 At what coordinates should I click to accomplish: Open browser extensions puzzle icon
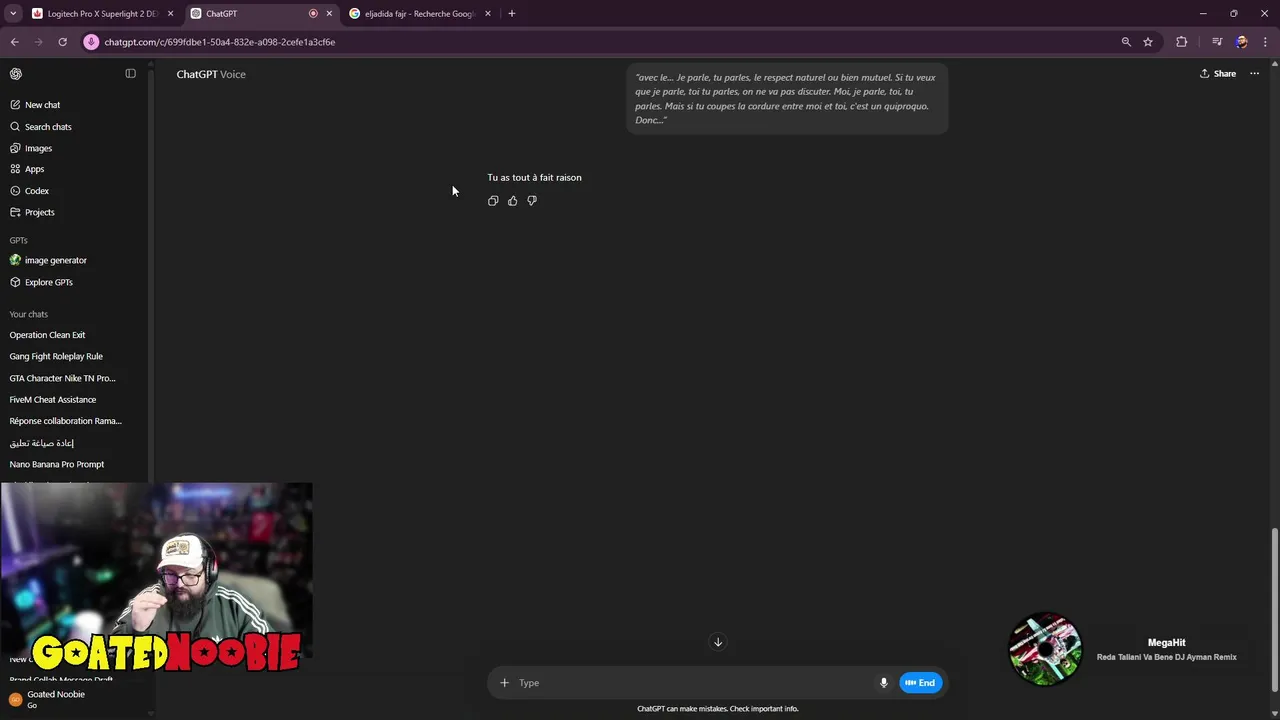pyautogui.click(x=1182, y=42)
